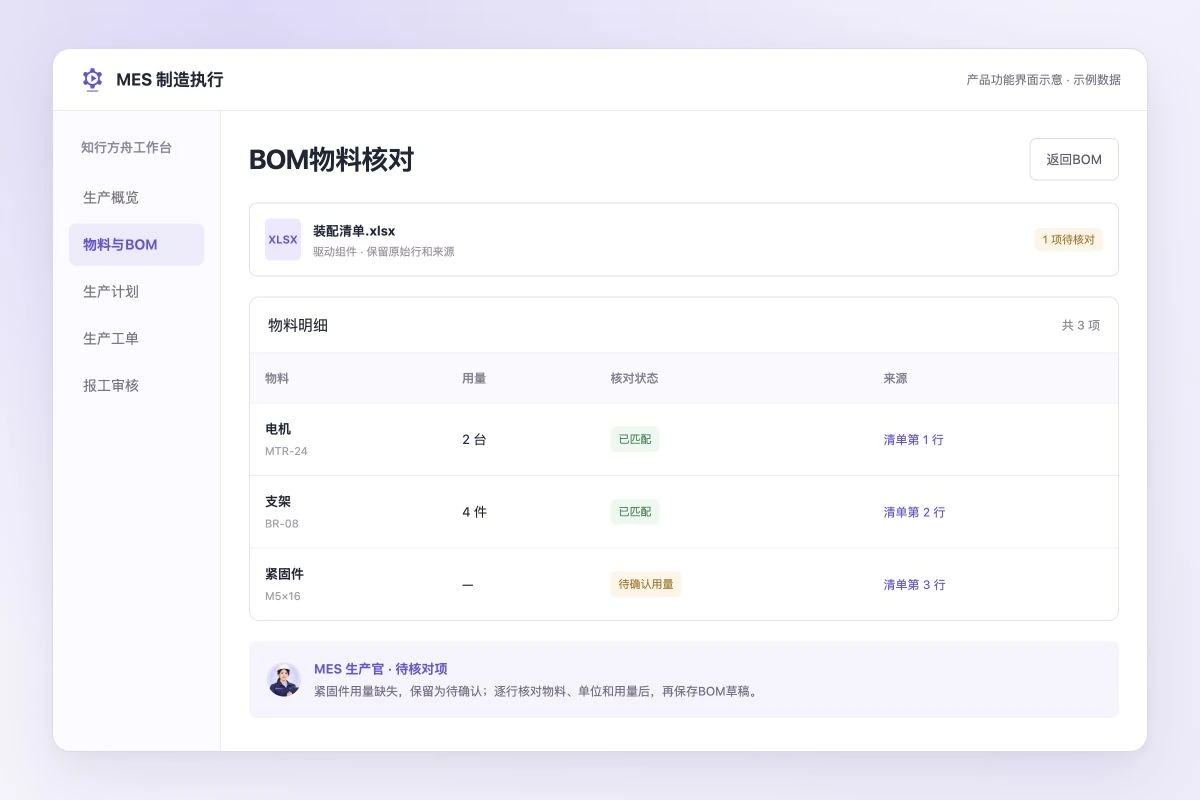Click specification M5×16
1200x800 pixels.
[283, 596]
